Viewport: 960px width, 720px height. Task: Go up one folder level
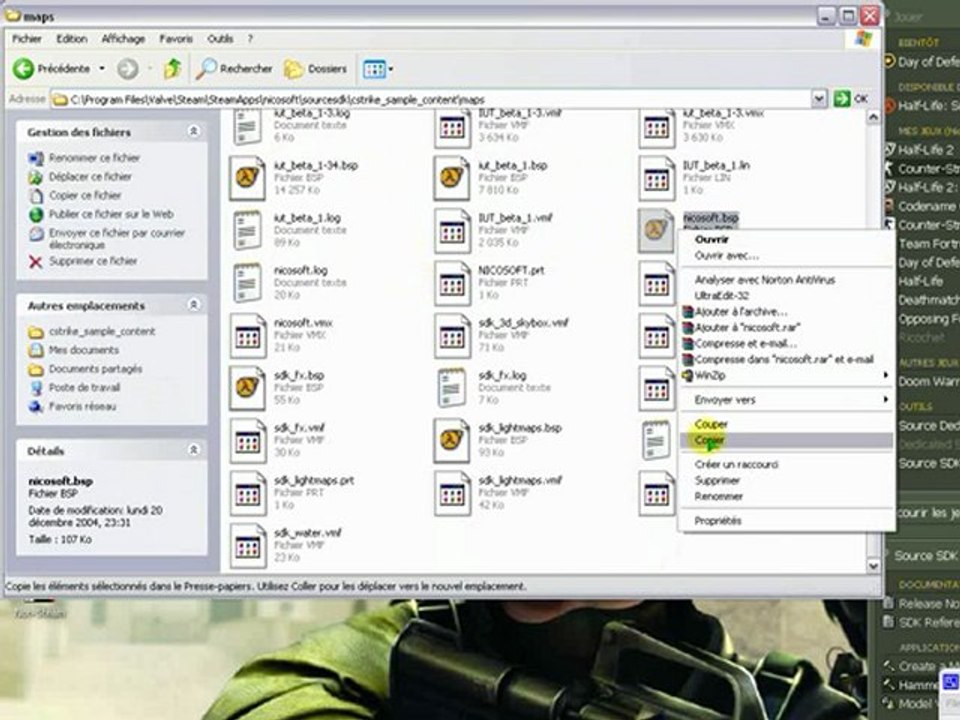click(x=173, y=69)
